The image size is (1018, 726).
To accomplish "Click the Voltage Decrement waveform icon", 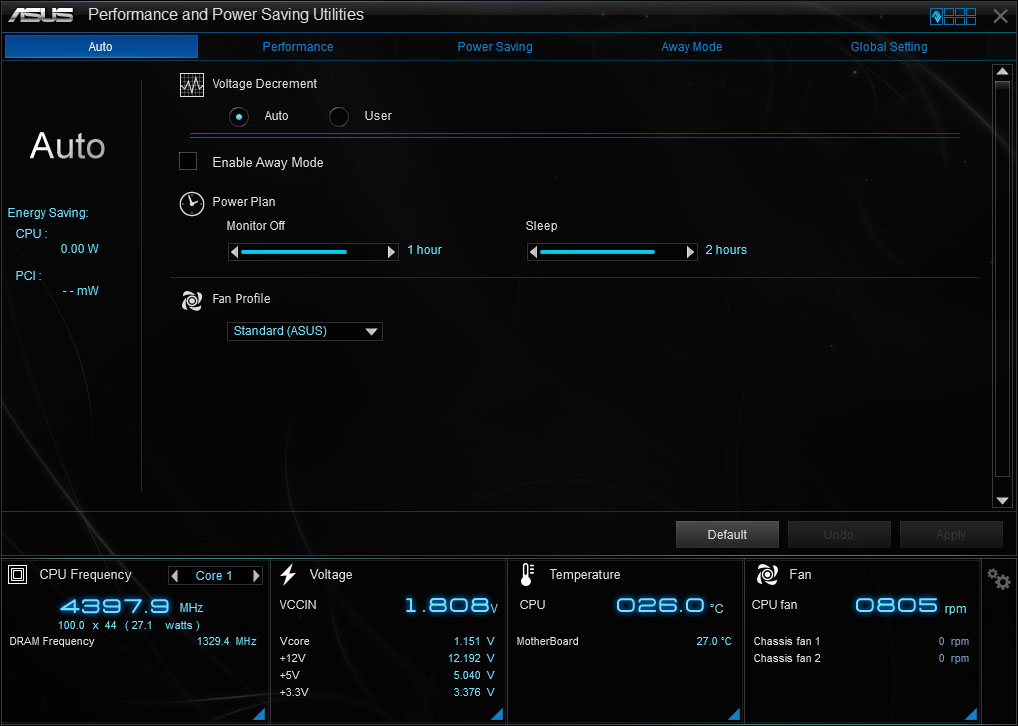I will point(192,84).
